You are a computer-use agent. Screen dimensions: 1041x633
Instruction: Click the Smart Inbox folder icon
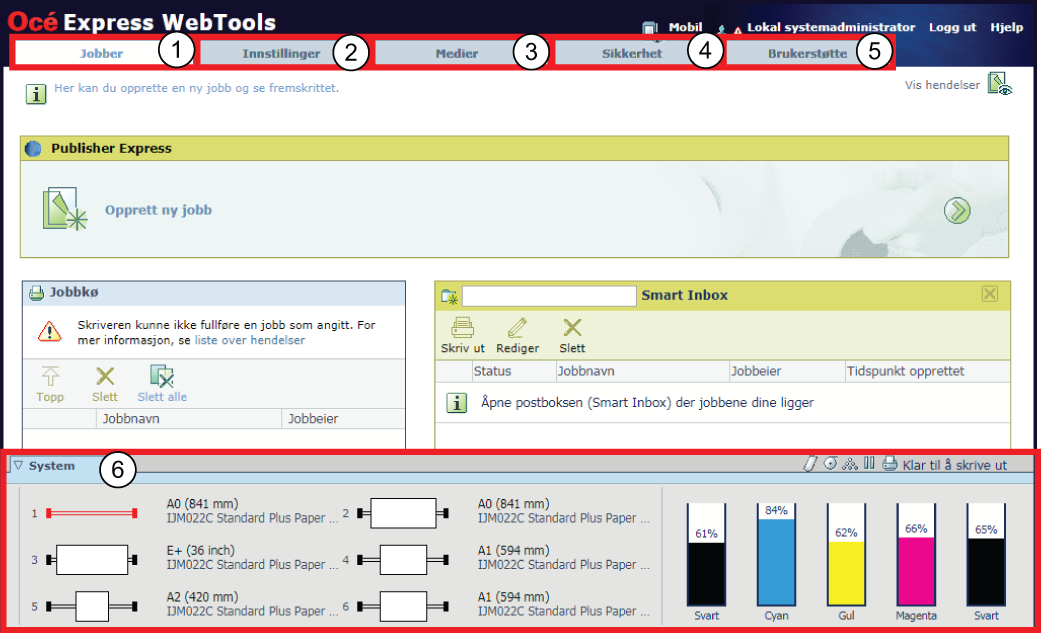449,297
